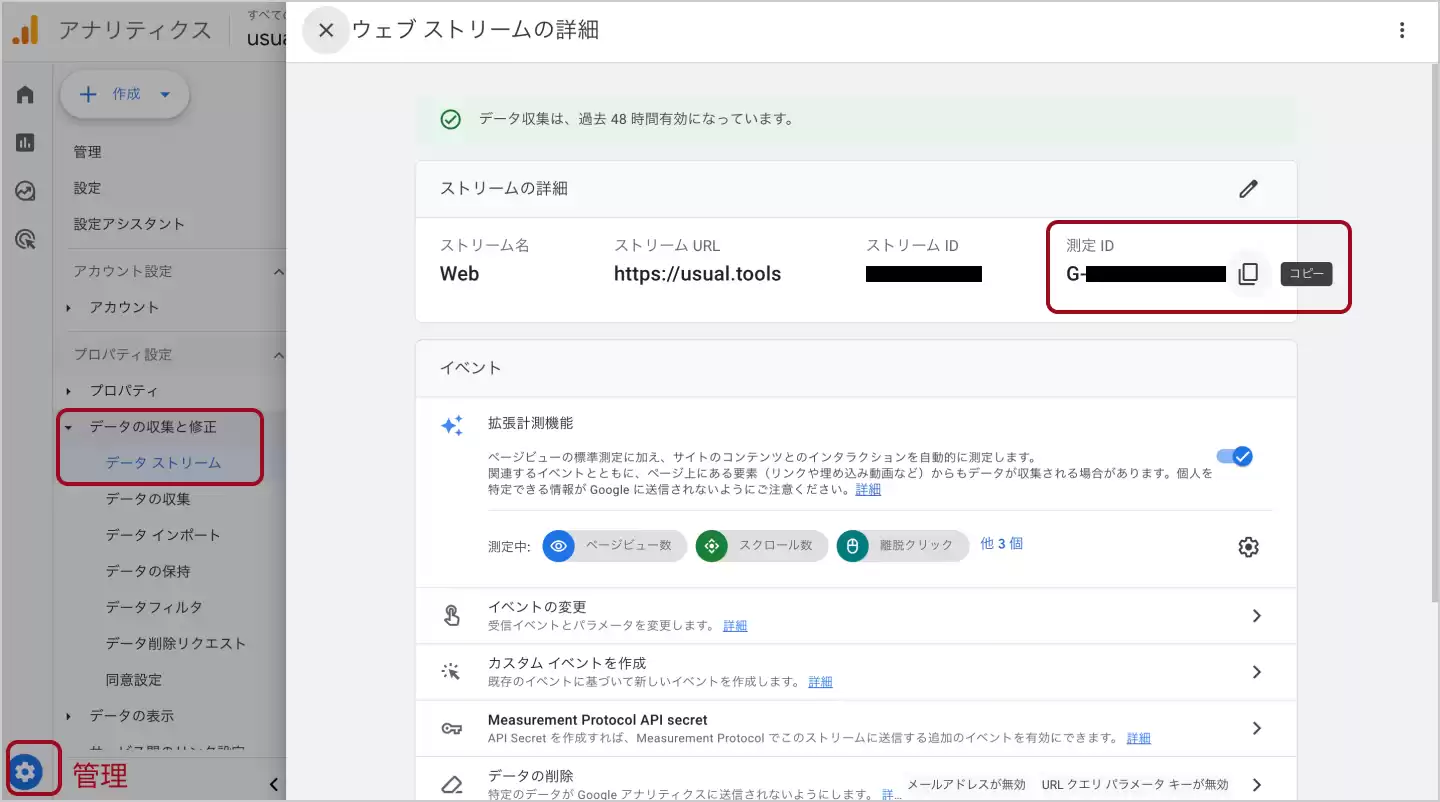Click the pencil icon to edit stream details
The height and width of the screenshot is (802, 1440).
[1248, 189]
